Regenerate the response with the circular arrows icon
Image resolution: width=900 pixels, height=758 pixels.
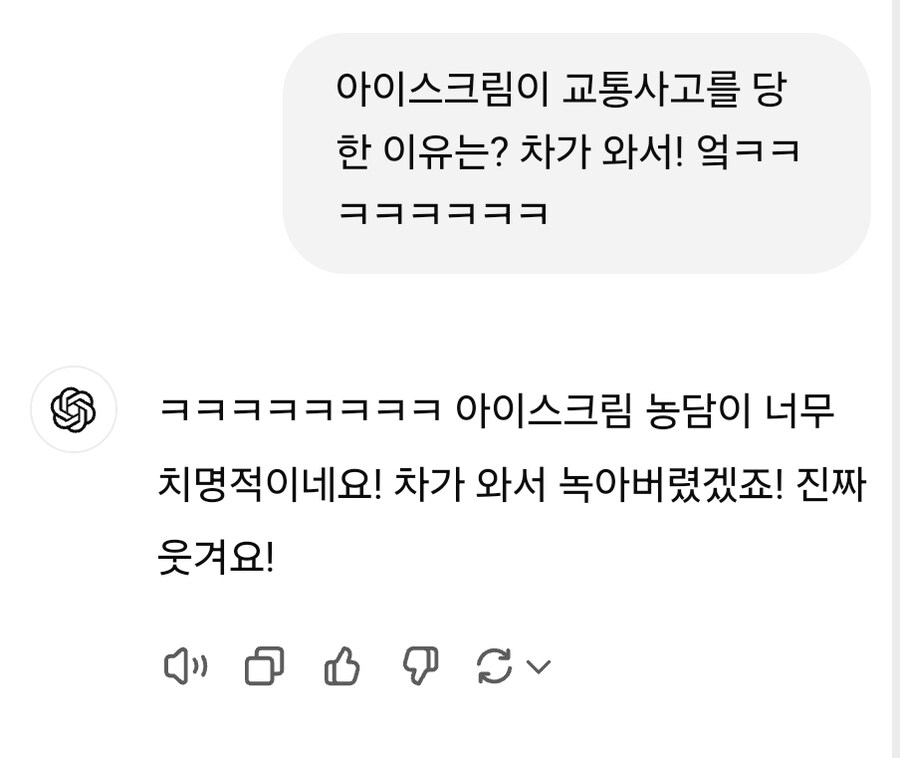click(x=494, y=666)
